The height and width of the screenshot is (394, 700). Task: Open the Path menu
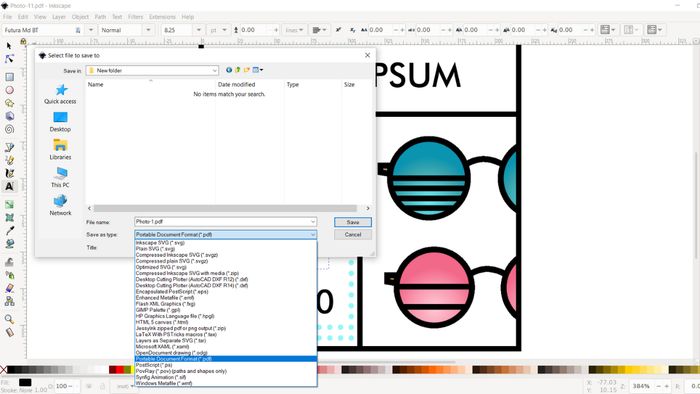coord(100,17)
